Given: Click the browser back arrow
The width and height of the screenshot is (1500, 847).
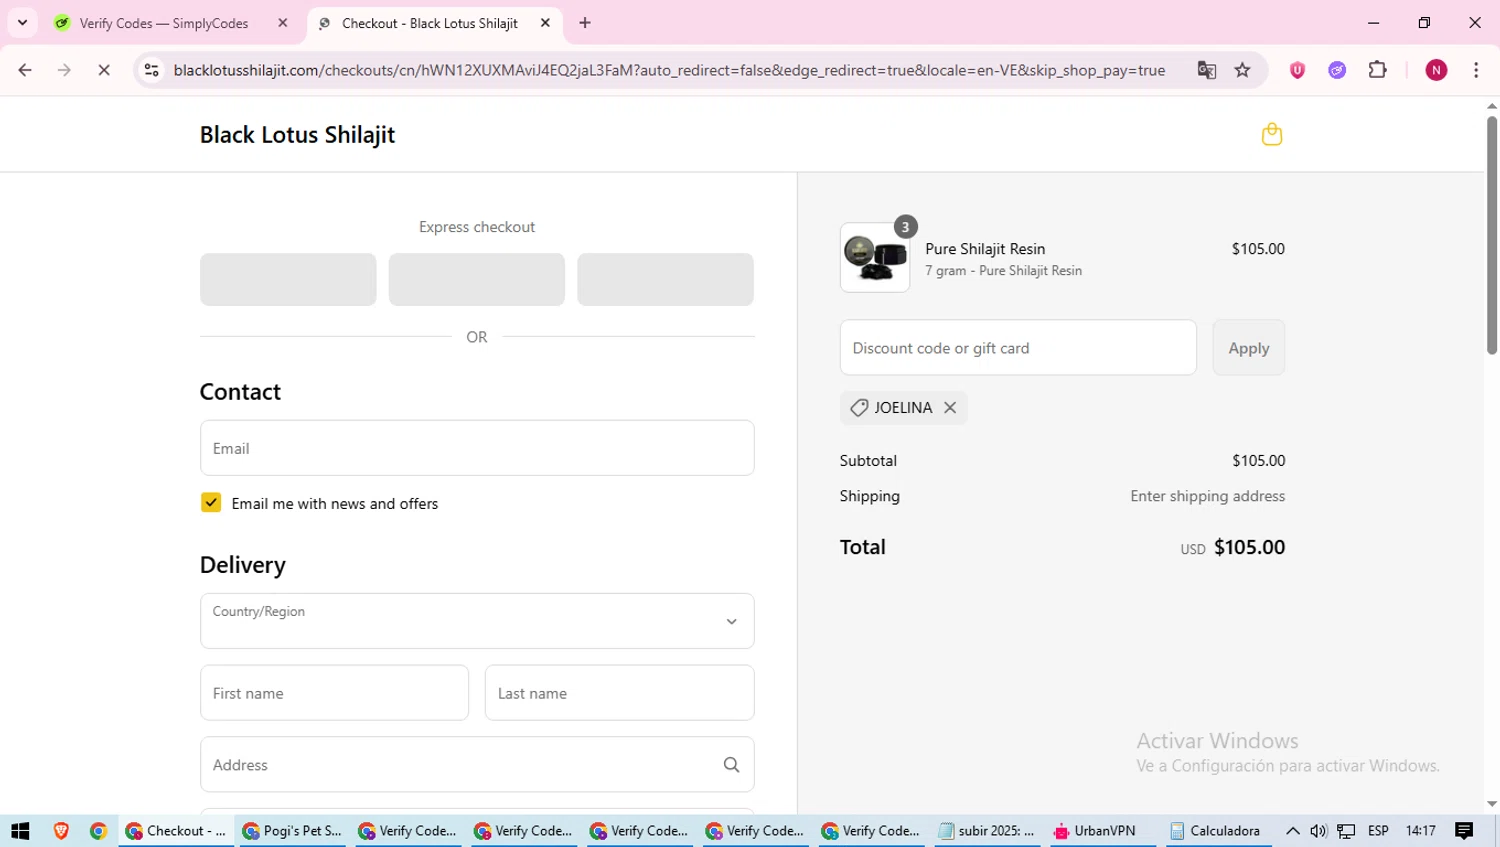Looking at the screenshot, I should [25, 70].
